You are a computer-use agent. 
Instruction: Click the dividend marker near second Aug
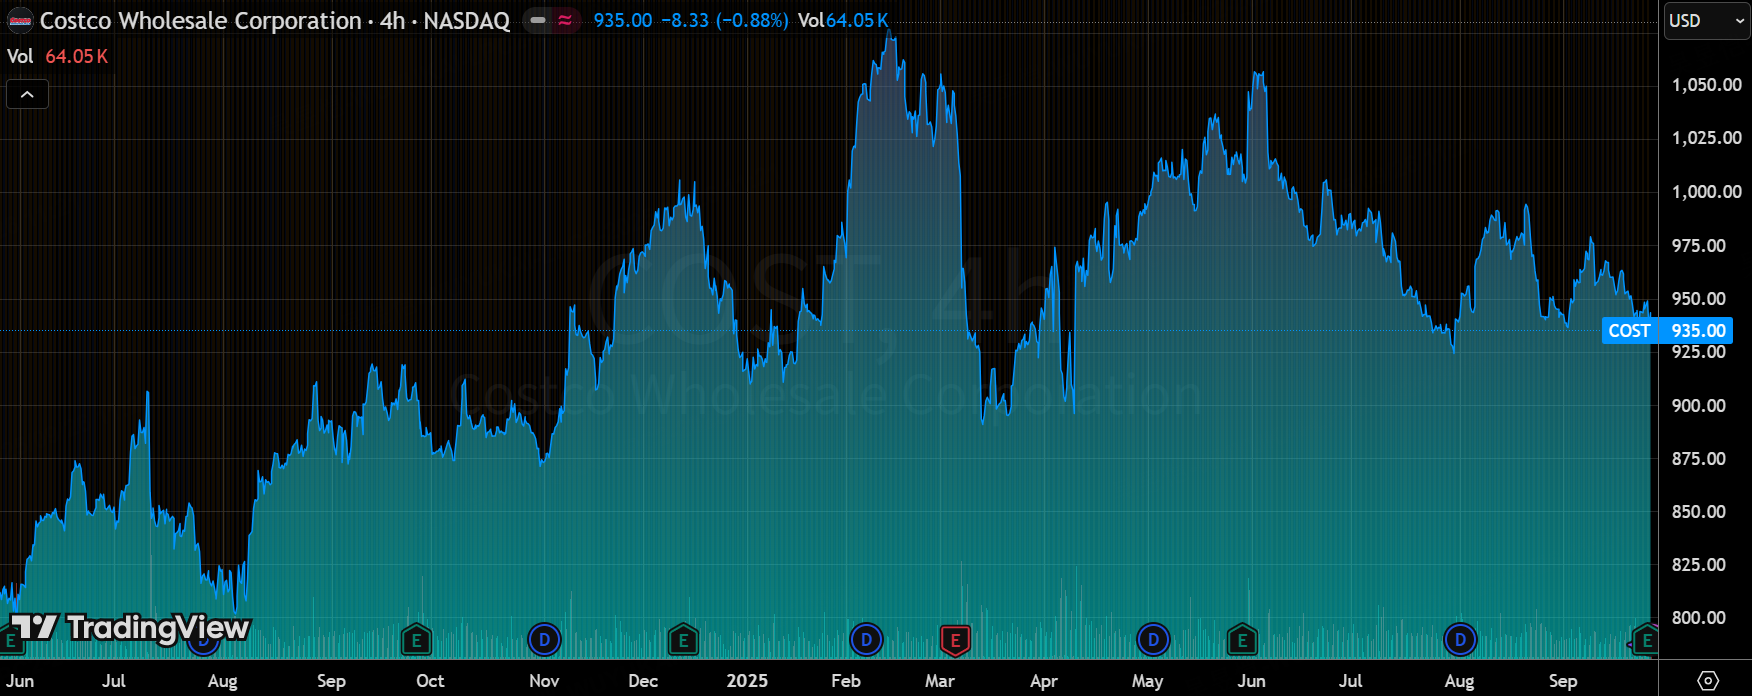[1460, 639]
